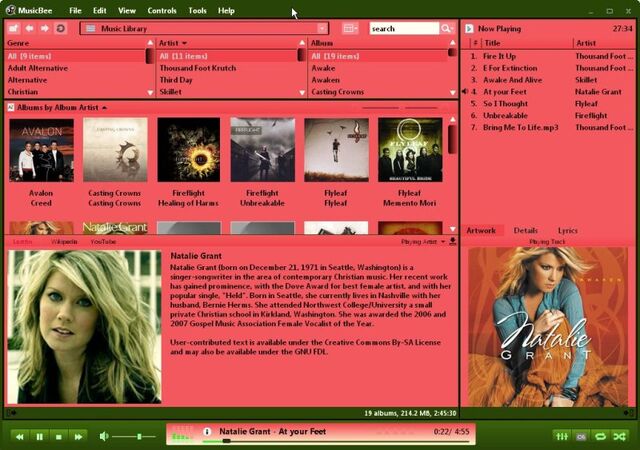
Task: Open the Wikipedia tab
Action: pyautogui.click(x=64, y=242)
